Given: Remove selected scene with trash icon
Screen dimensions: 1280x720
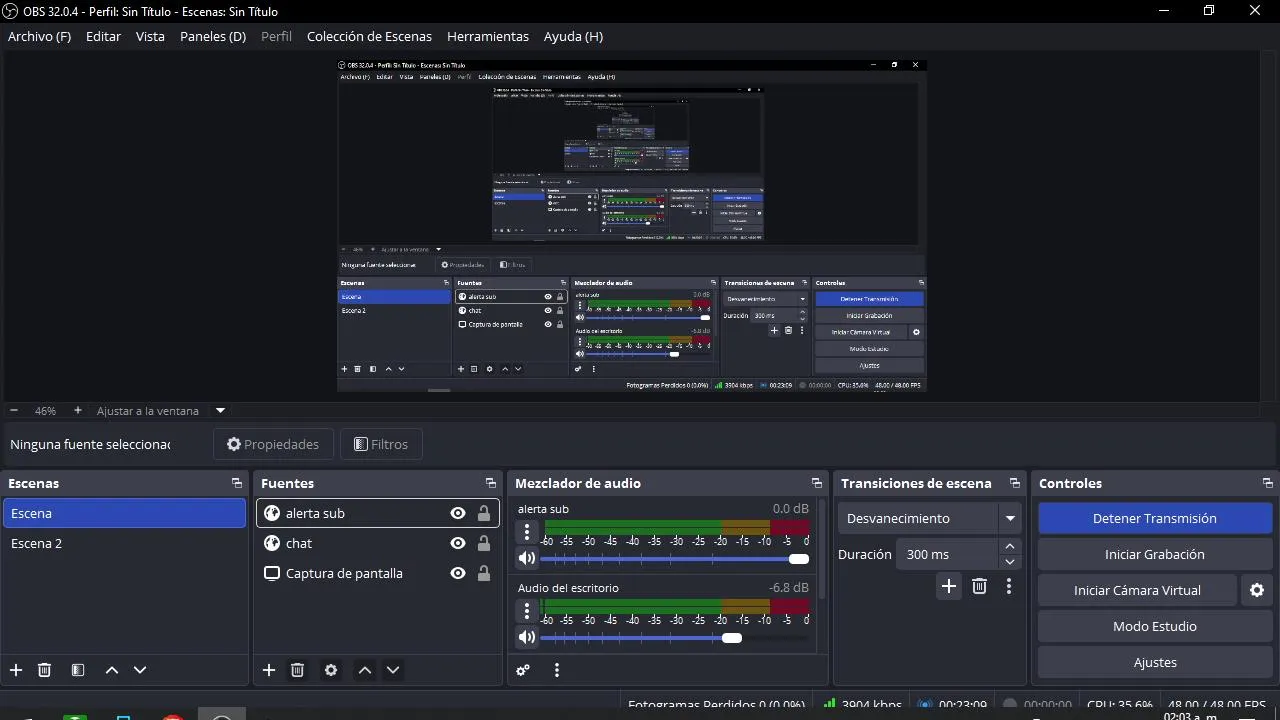Looking at the screenshot, I should click(44, 670).
